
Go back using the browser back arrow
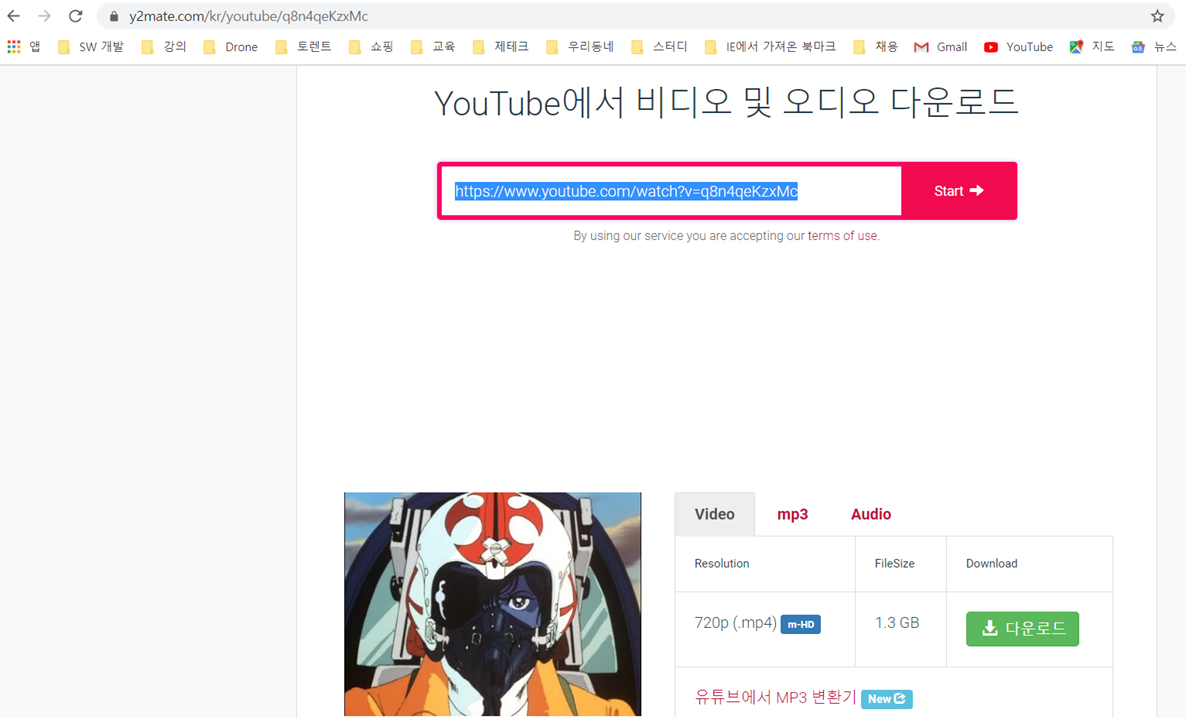[14, 16]
